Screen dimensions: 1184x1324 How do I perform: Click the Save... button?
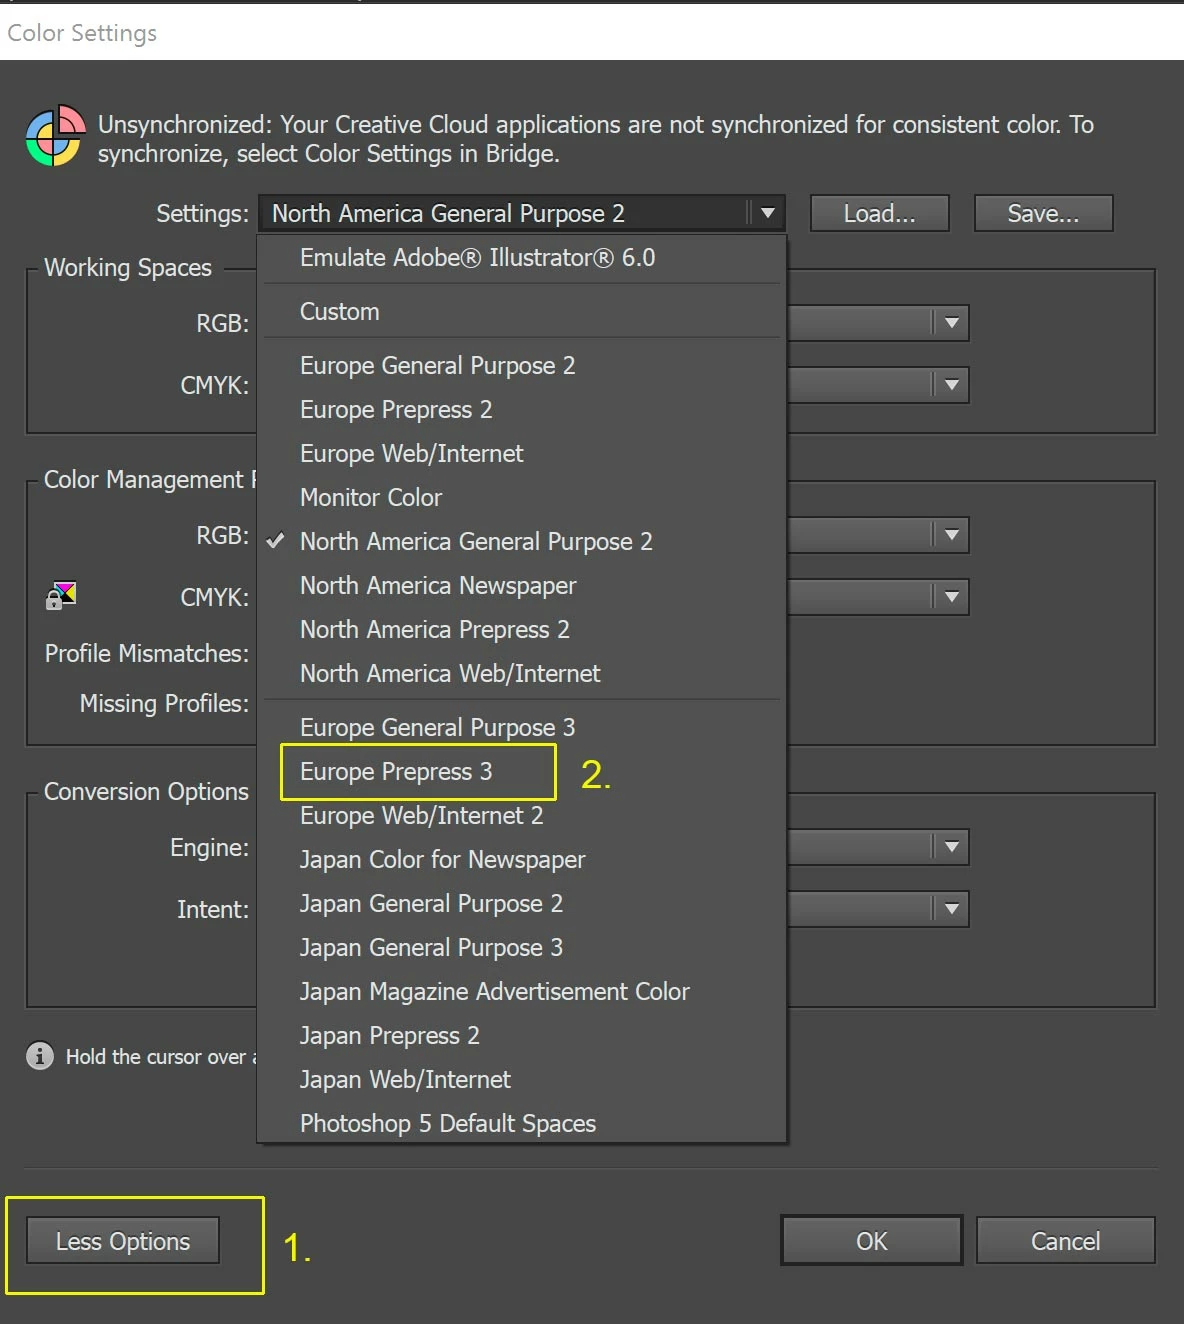[x=1043, y=213]
